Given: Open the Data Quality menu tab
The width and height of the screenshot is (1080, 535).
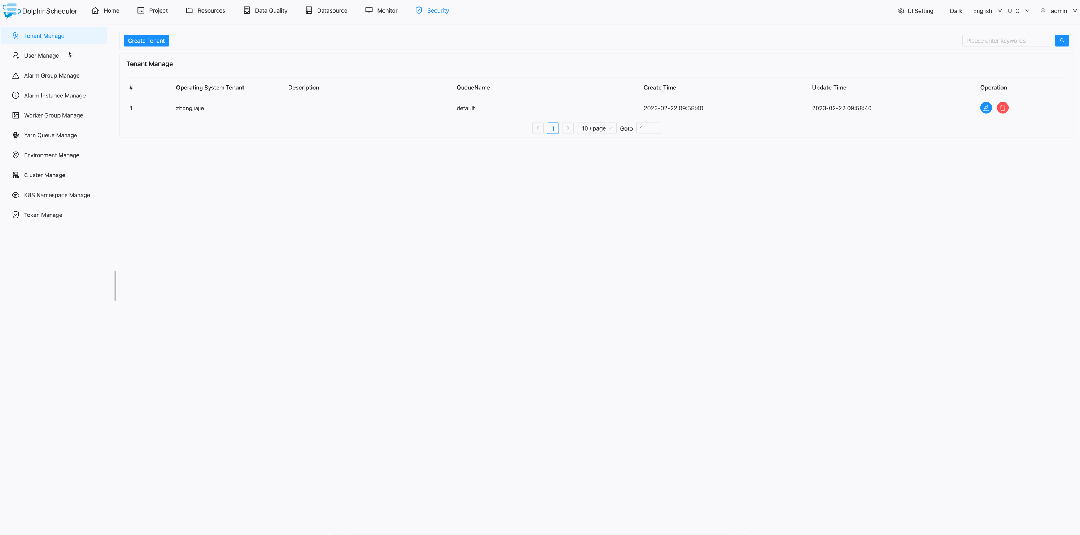Looking at the screenshot, I should [265, 11].
